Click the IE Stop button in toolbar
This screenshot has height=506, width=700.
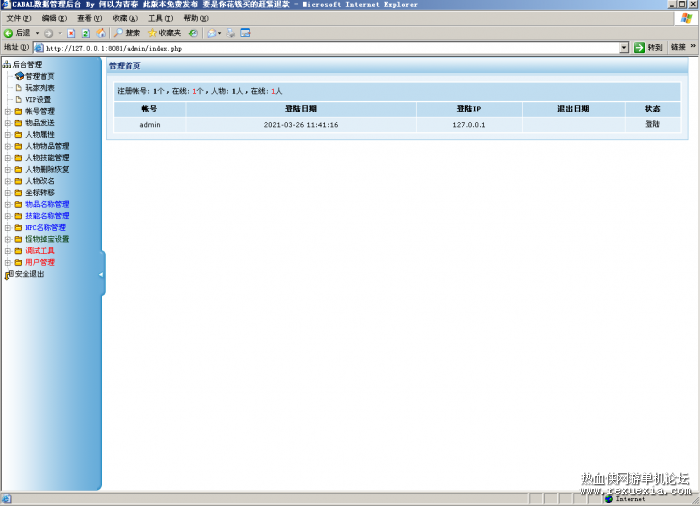pyautogui.click(x=71, y=33)
